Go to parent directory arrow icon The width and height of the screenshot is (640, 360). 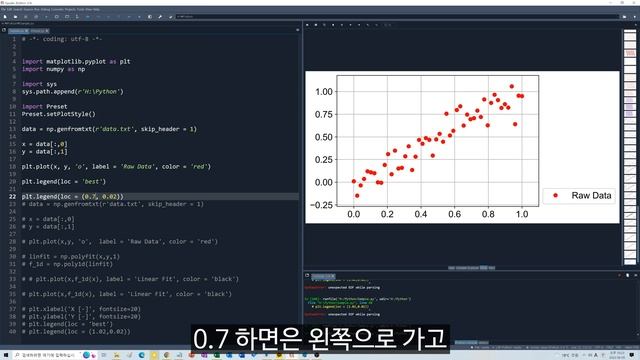tap(635, 17)
